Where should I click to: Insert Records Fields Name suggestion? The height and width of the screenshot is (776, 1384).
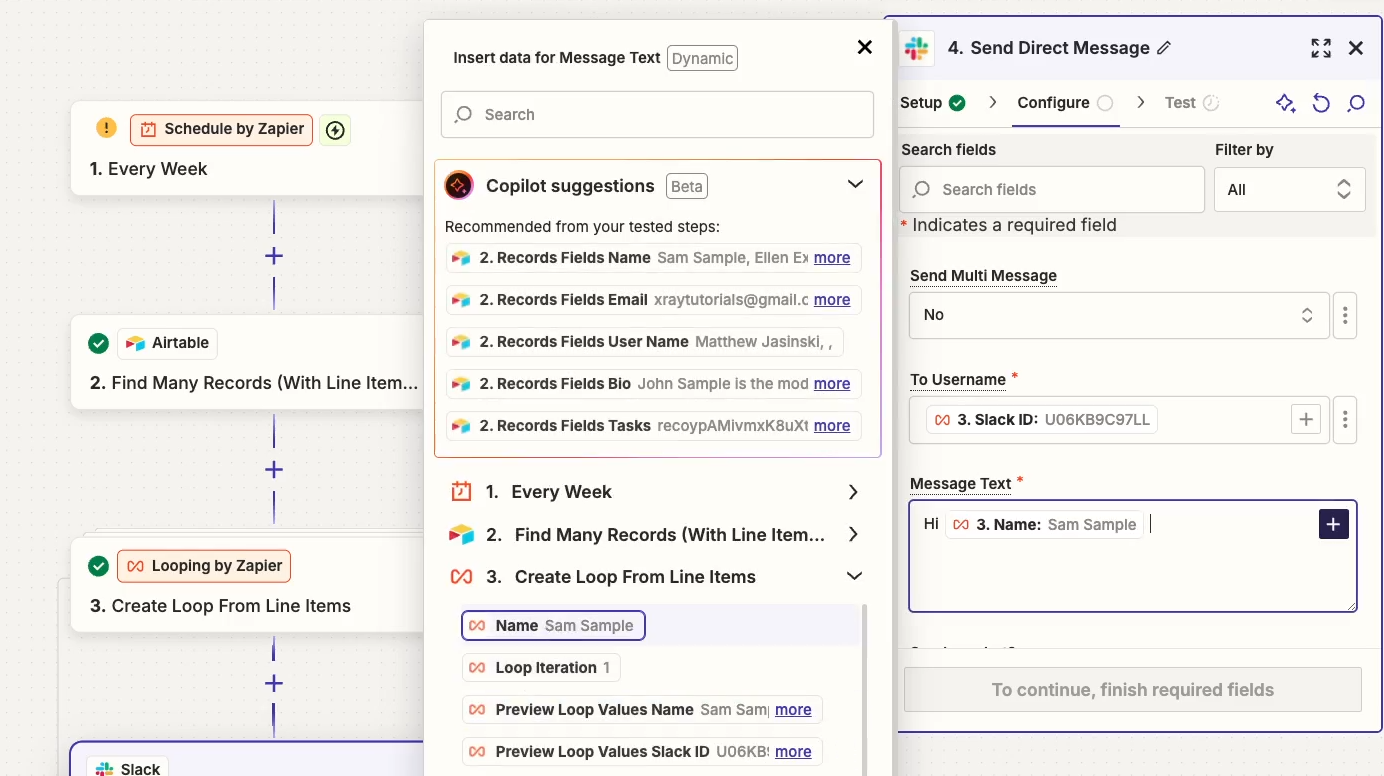[653, 258]
